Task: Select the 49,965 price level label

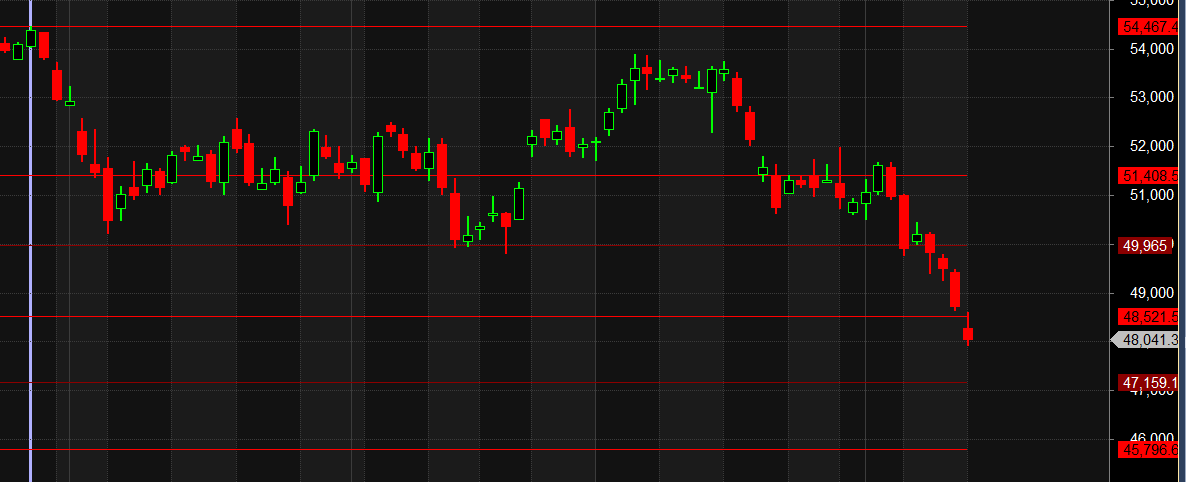Action: tap(1146, 245)
